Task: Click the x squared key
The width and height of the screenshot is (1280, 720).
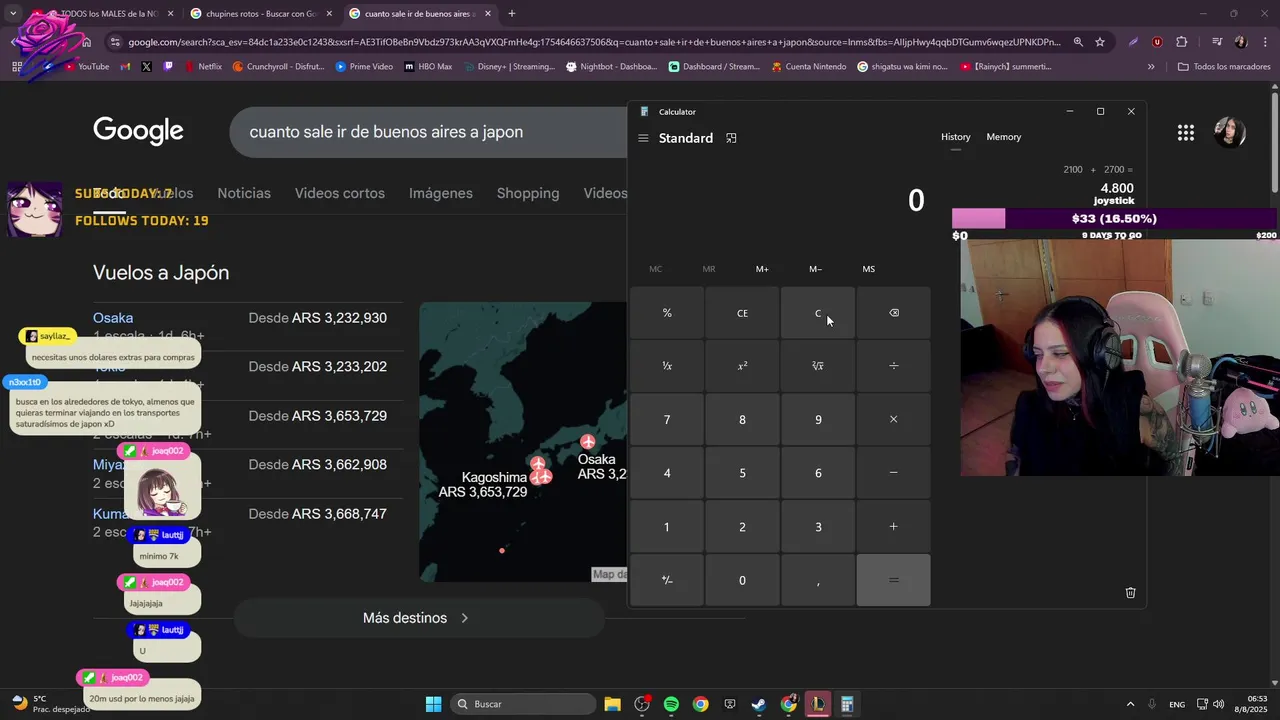Action: pyautogui.click(x=742, y=366)
